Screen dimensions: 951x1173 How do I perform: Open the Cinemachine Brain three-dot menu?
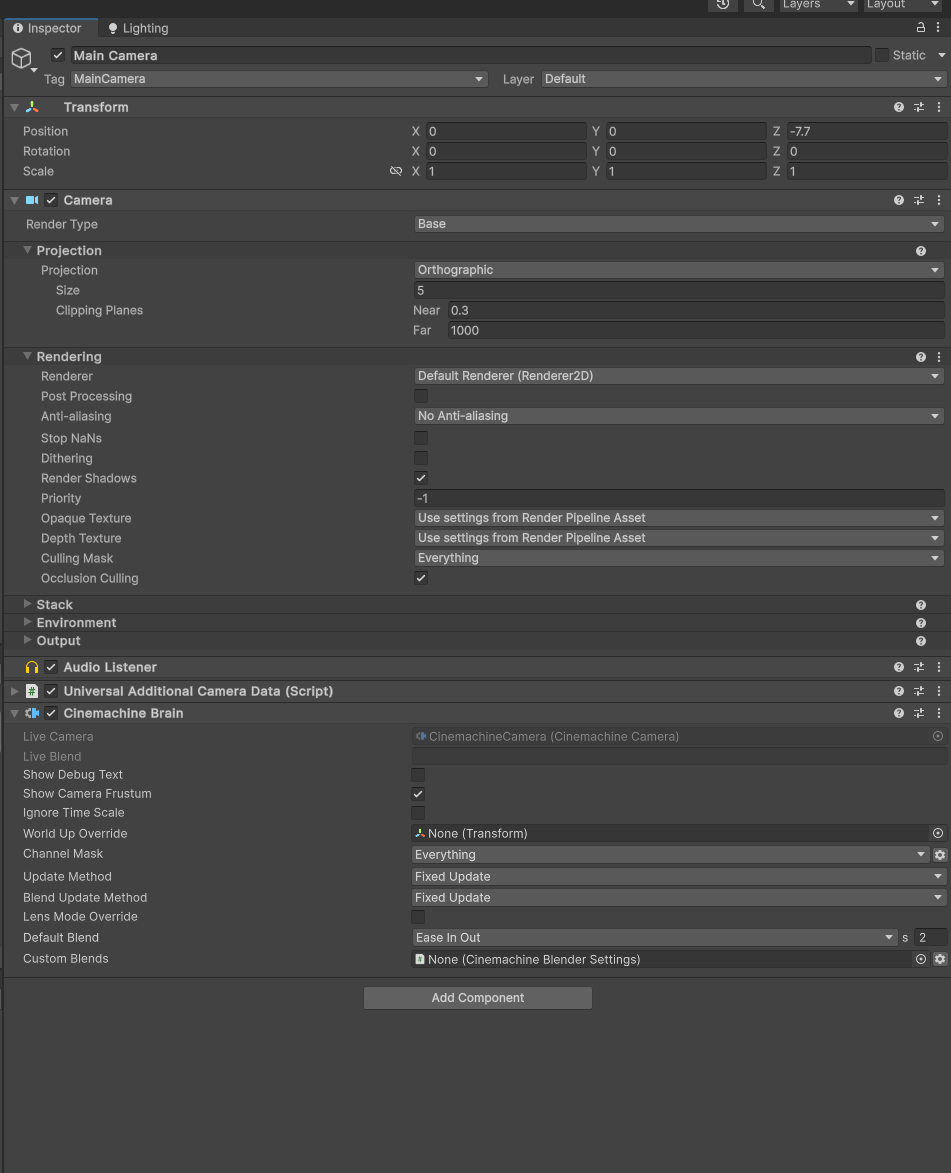(x=938, y=713)
